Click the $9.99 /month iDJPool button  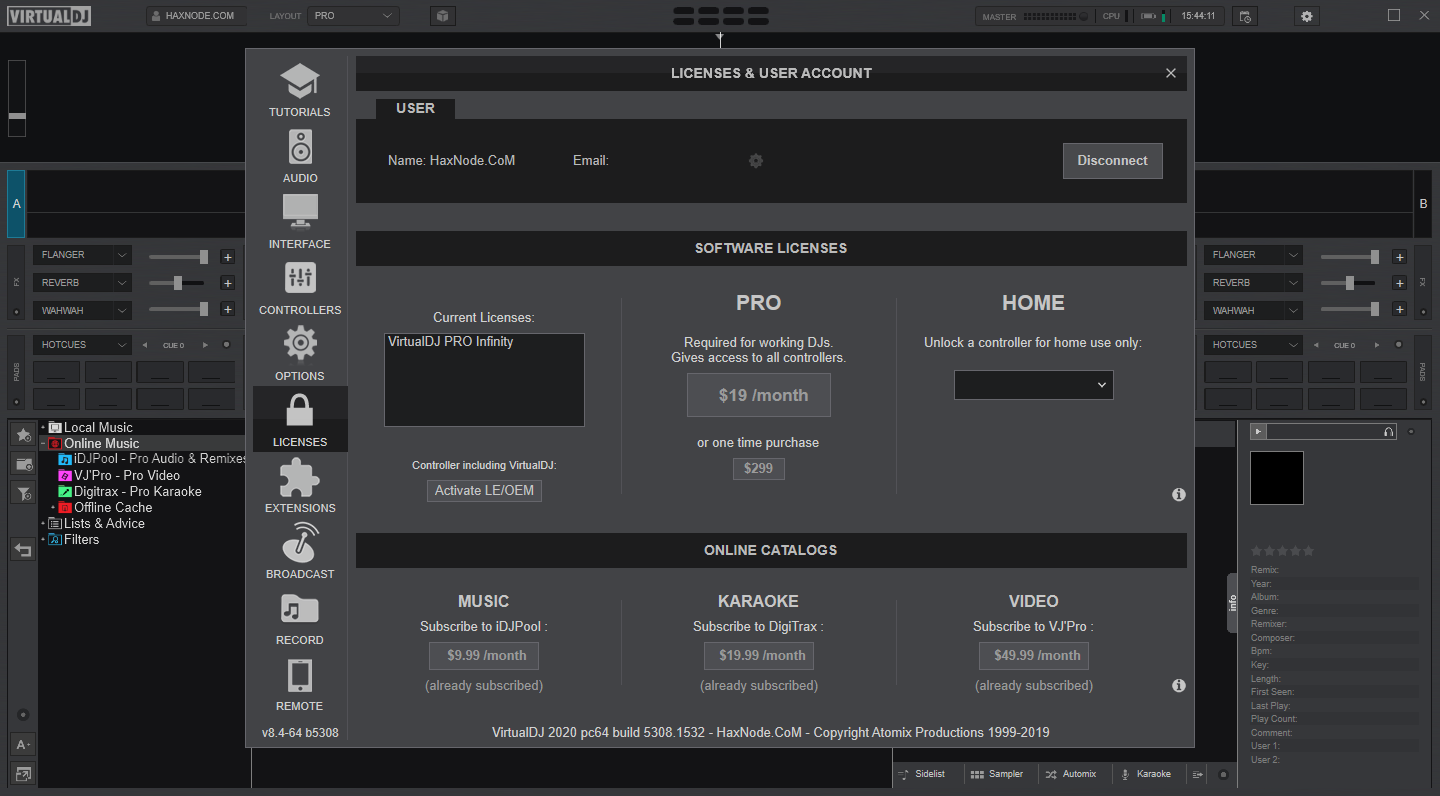tap(484, 656)
